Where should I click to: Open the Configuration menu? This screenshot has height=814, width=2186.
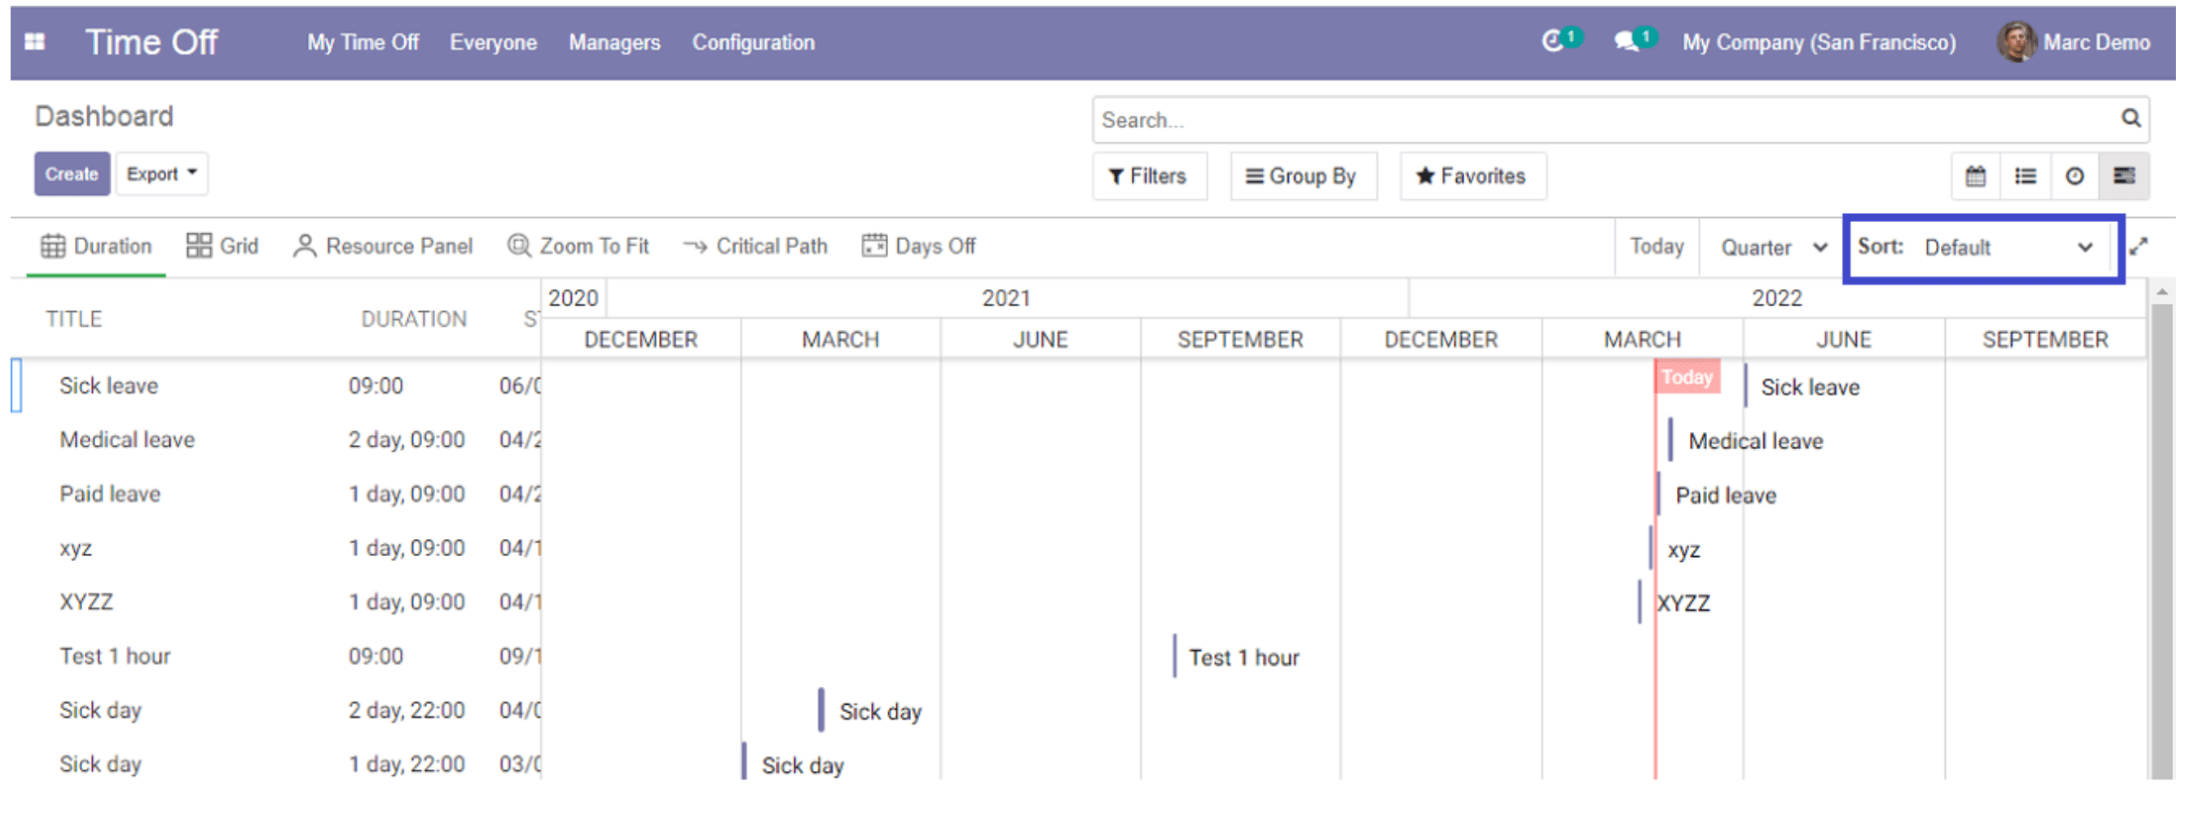(x=753, y=42)
